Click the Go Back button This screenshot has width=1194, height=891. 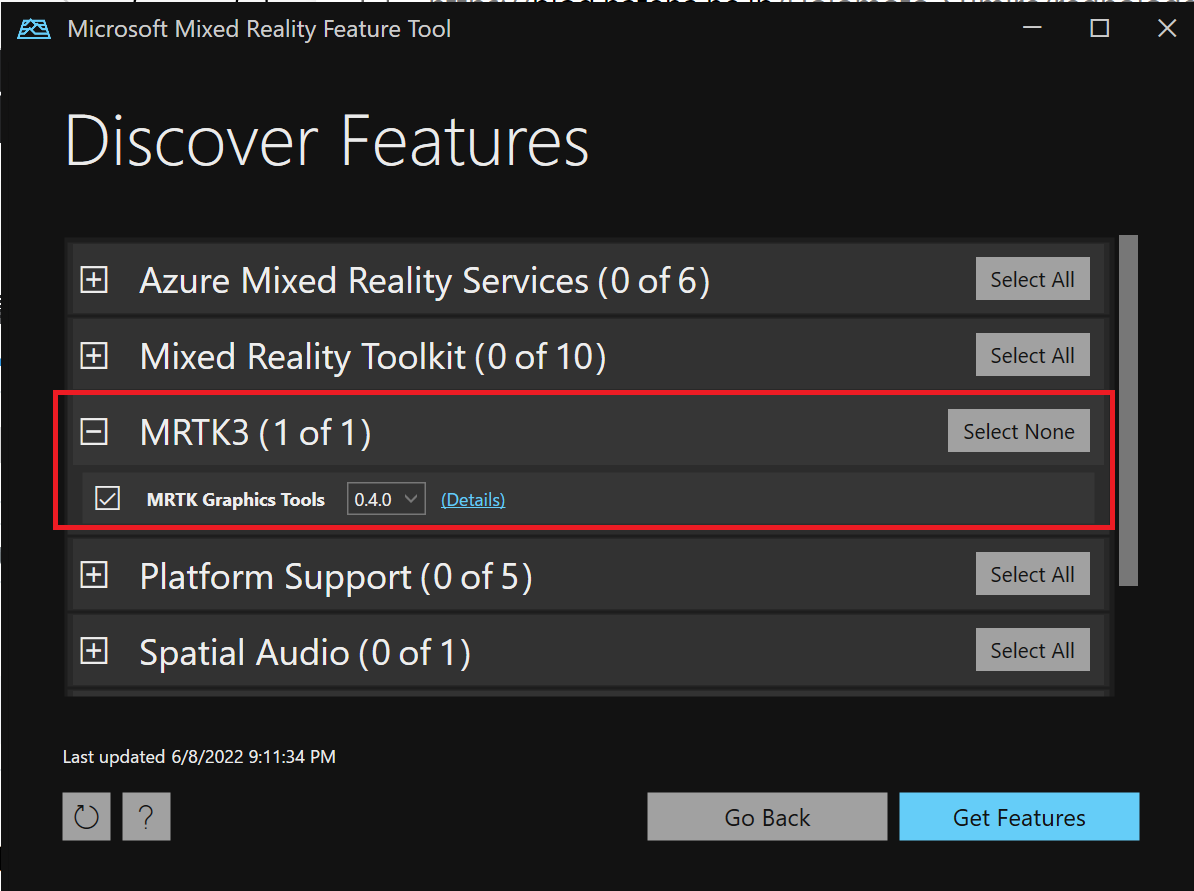pyautogui.click(x=766, y=816)
